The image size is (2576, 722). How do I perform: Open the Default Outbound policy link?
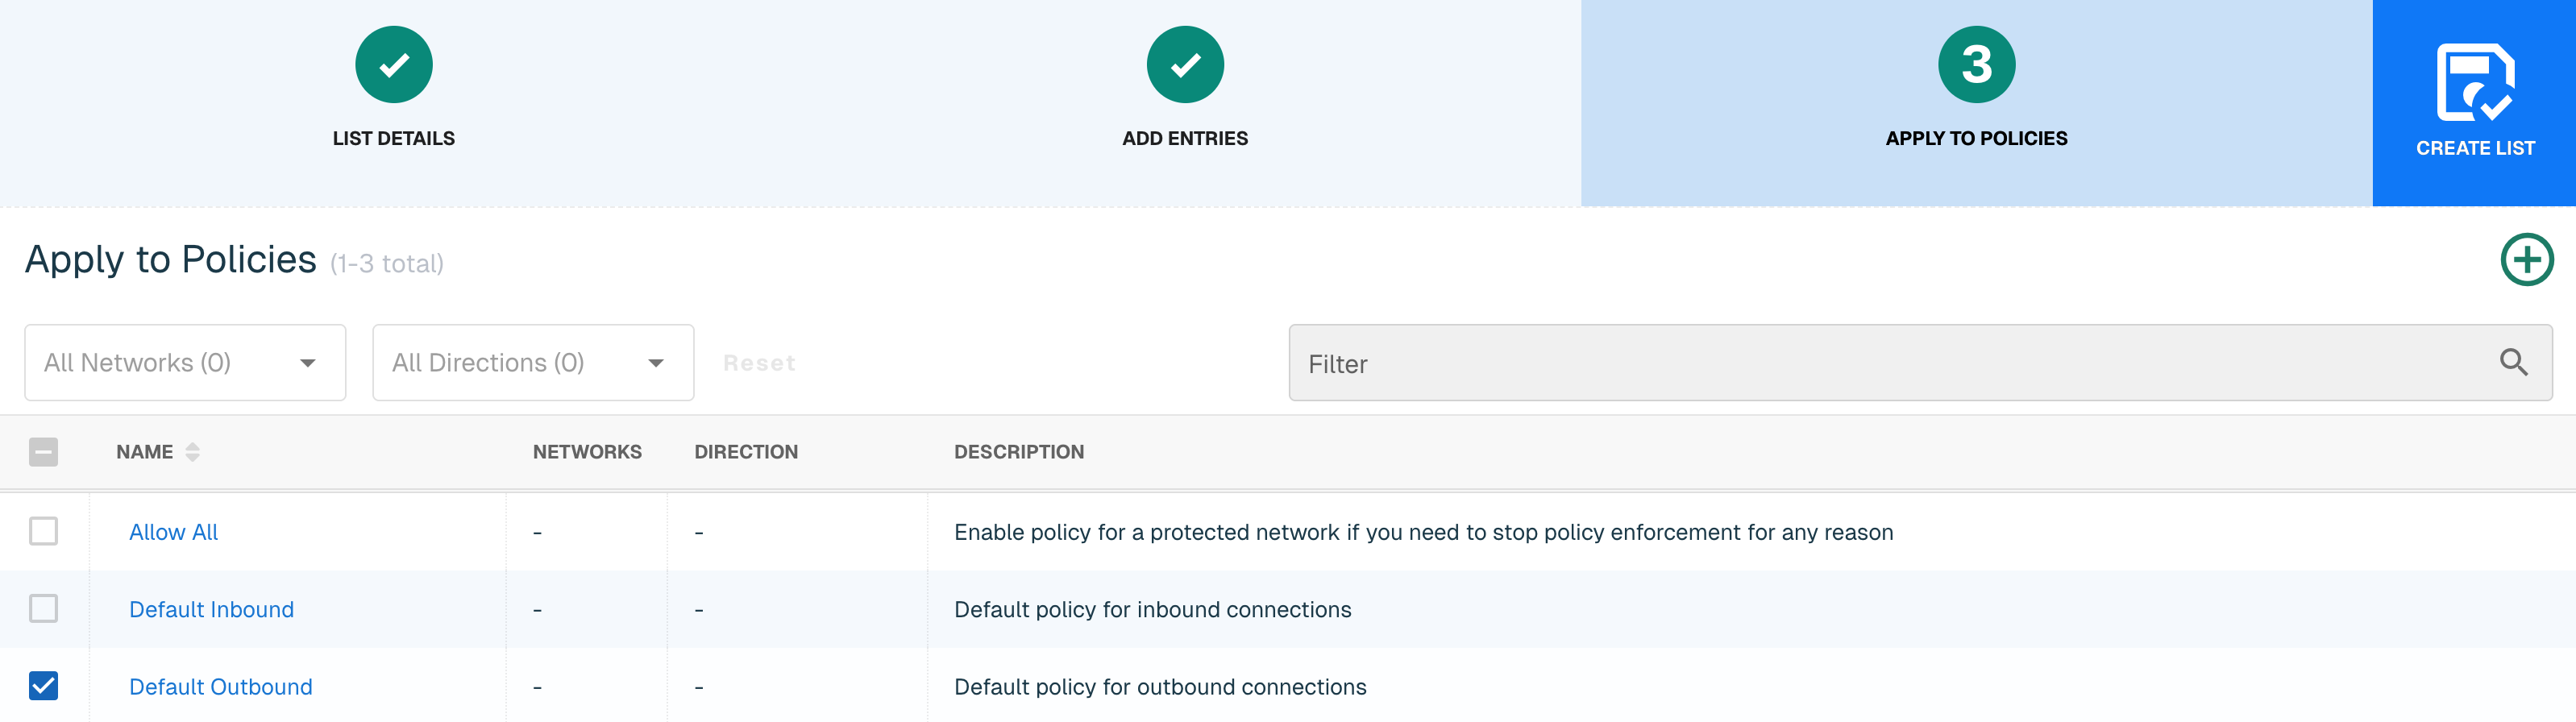tap(221, 687)
